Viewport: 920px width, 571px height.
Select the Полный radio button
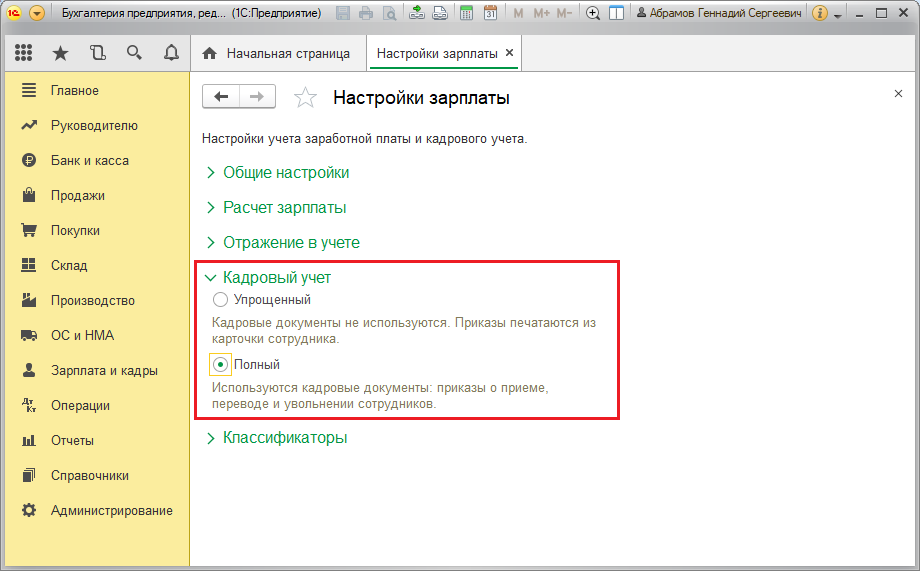pos(220,364)
